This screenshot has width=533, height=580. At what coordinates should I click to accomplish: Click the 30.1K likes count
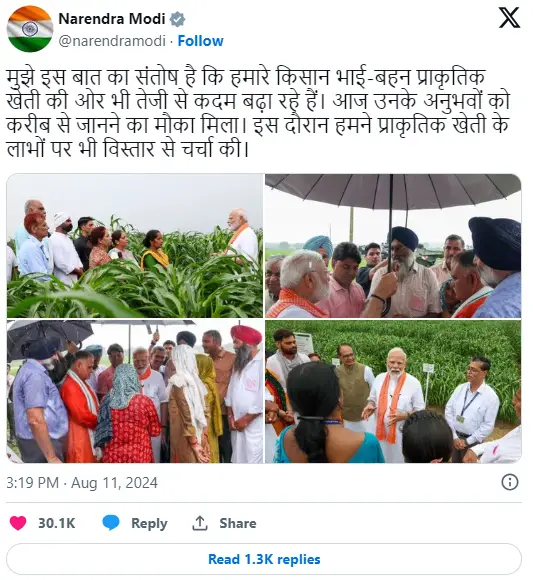(57, 523)
